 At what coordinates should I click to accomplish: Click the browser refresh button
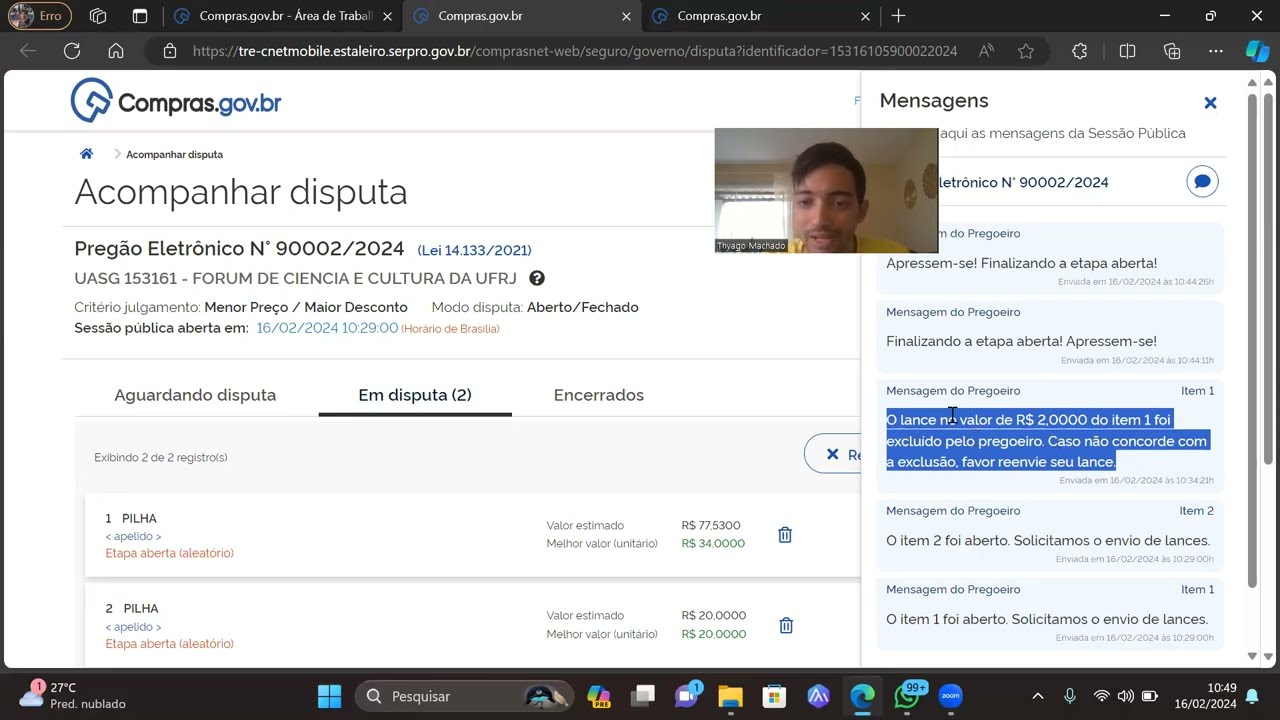(72, 51)
